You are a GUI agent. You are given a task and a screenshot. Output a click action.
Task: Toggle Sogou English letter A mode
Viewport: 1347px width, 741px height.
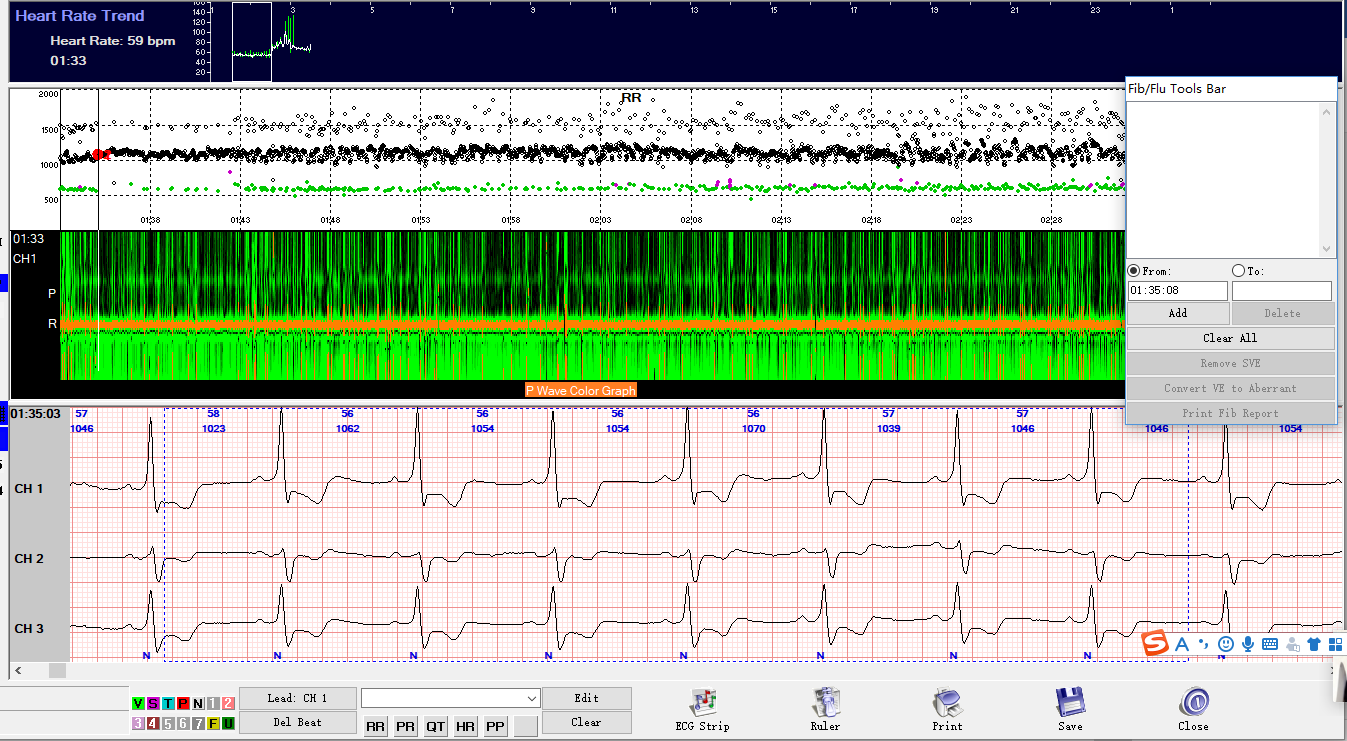(x=1182, y=644)
